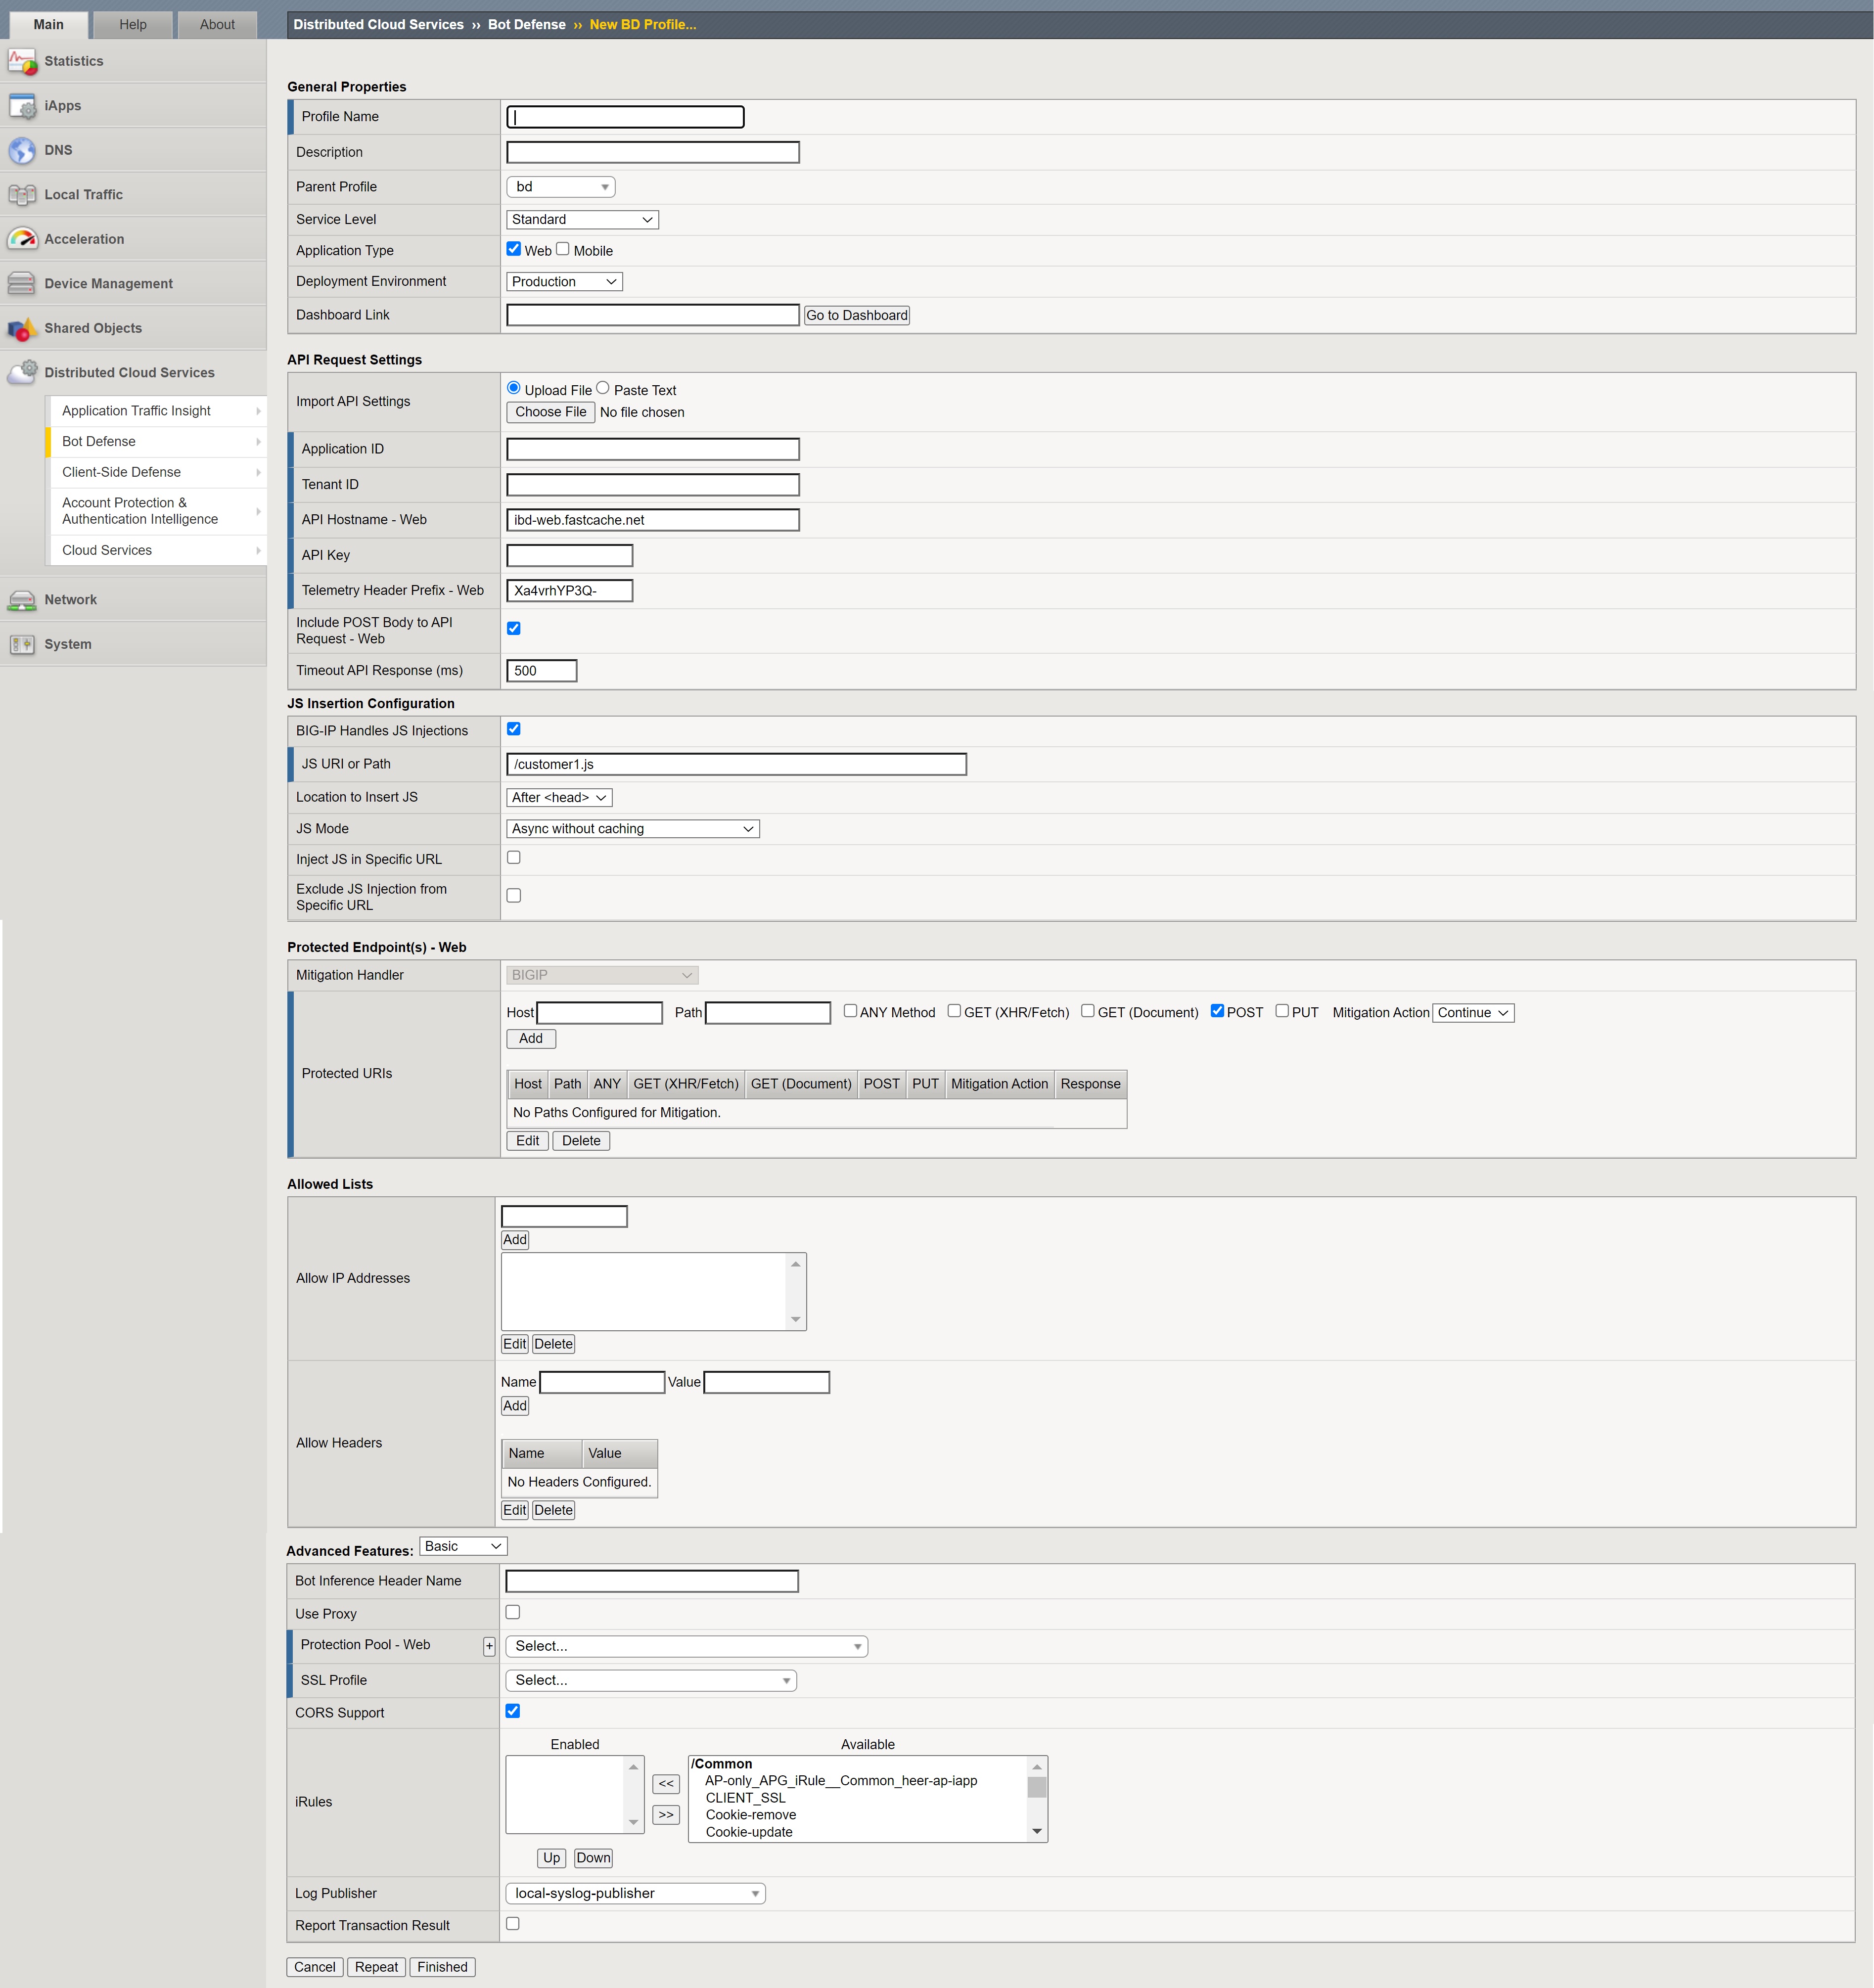1874x1988 pixels.
Task: Move iRule to Available with >> button
Action: click(666, 1815)
